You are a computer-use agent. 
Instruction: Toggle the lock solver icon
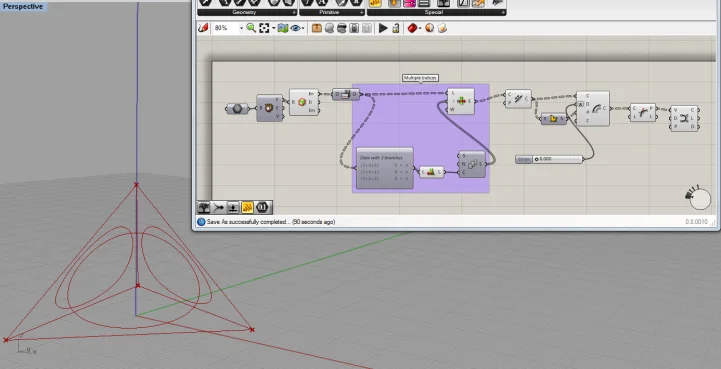click(x=395, y=29)
